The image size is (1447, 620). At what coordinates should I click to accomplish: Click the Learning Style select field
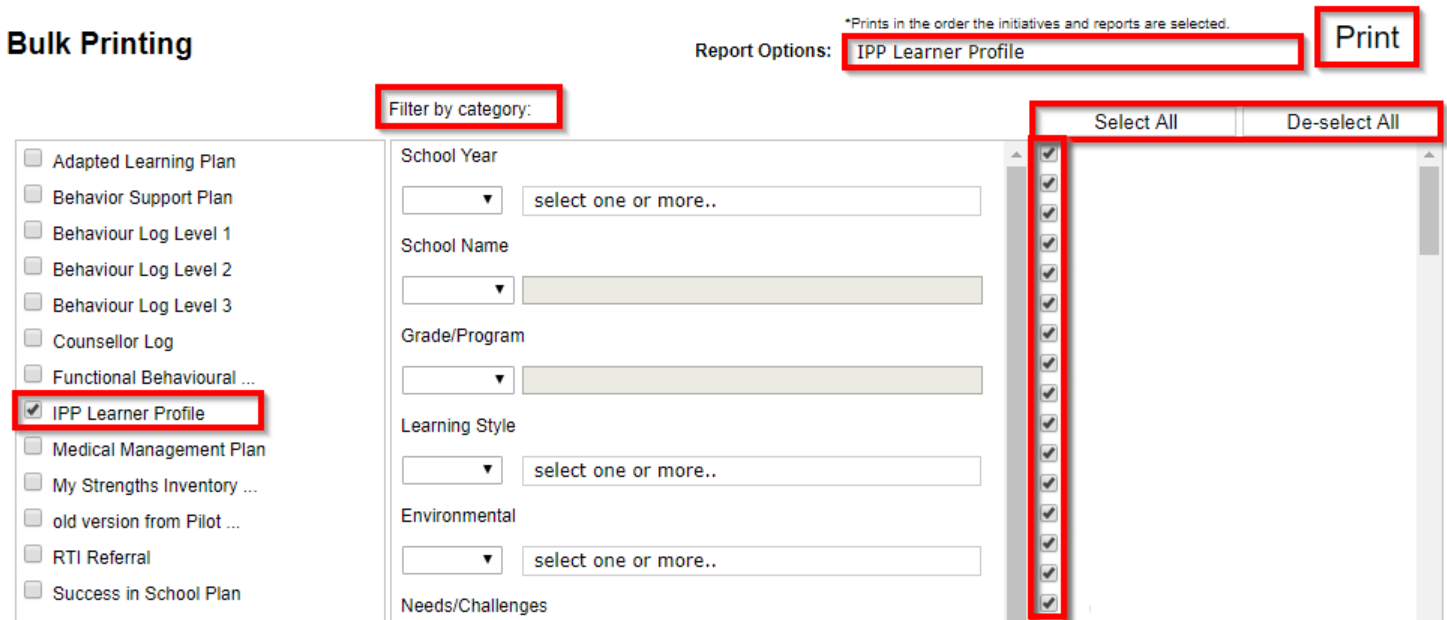coord(751,470)
